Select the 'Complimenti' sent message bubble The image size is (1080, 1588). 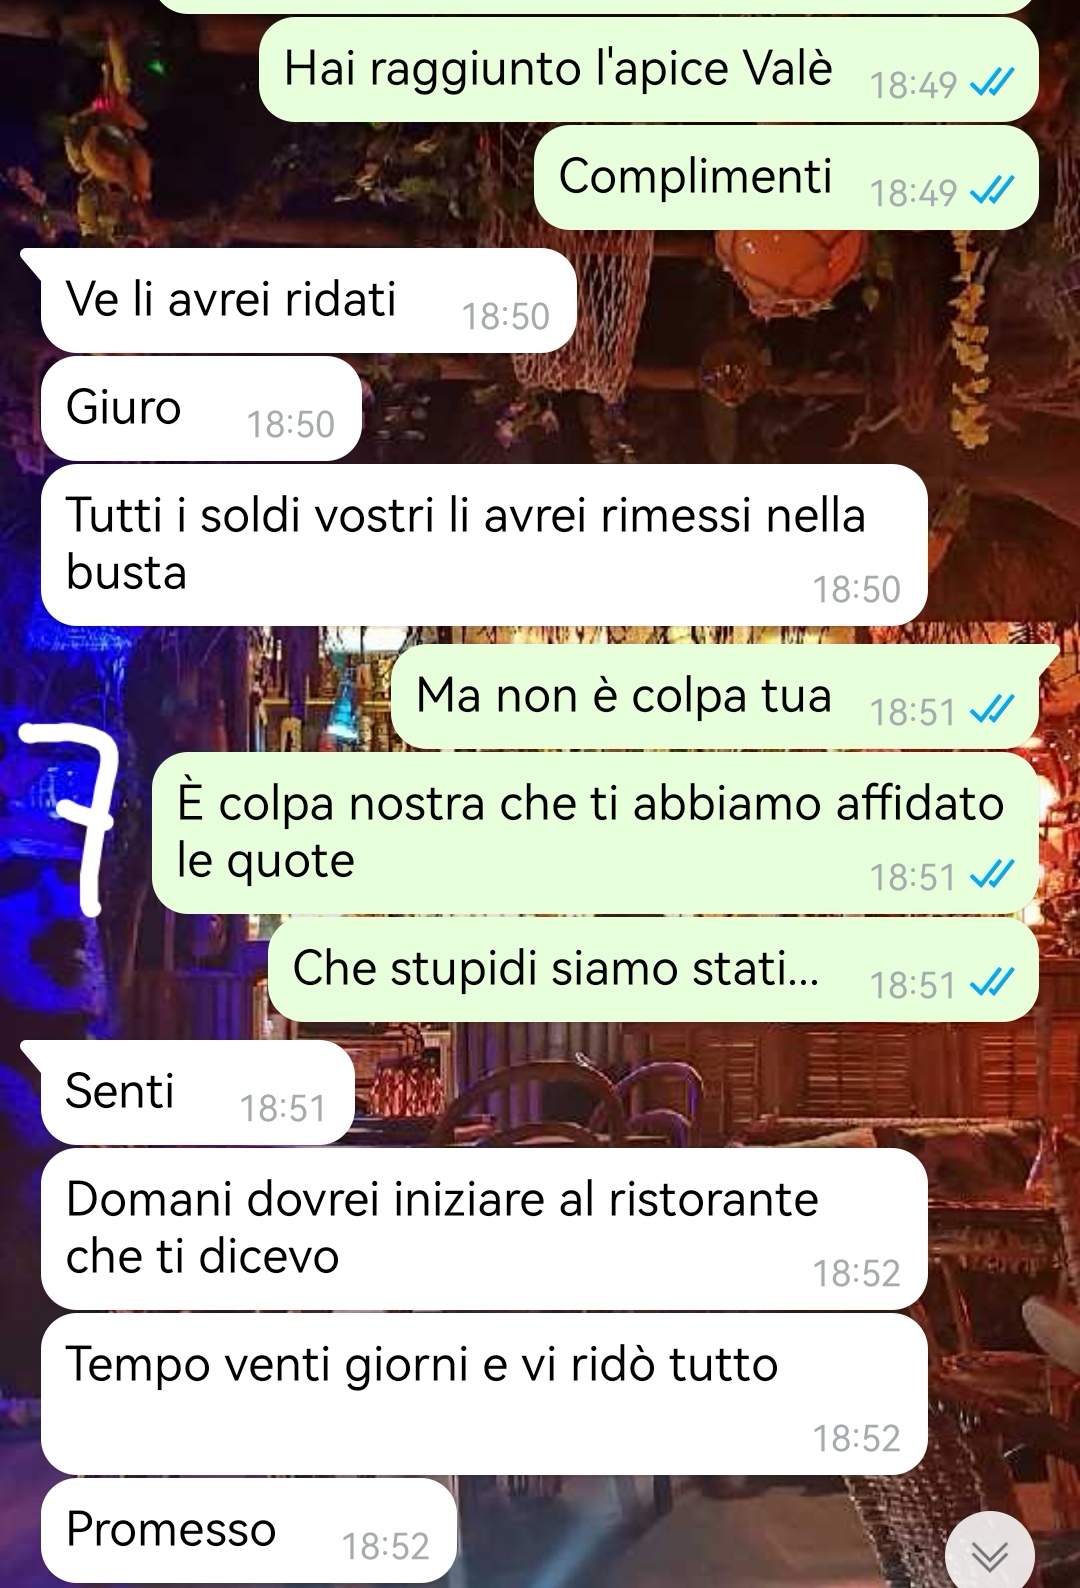point(786,177)
